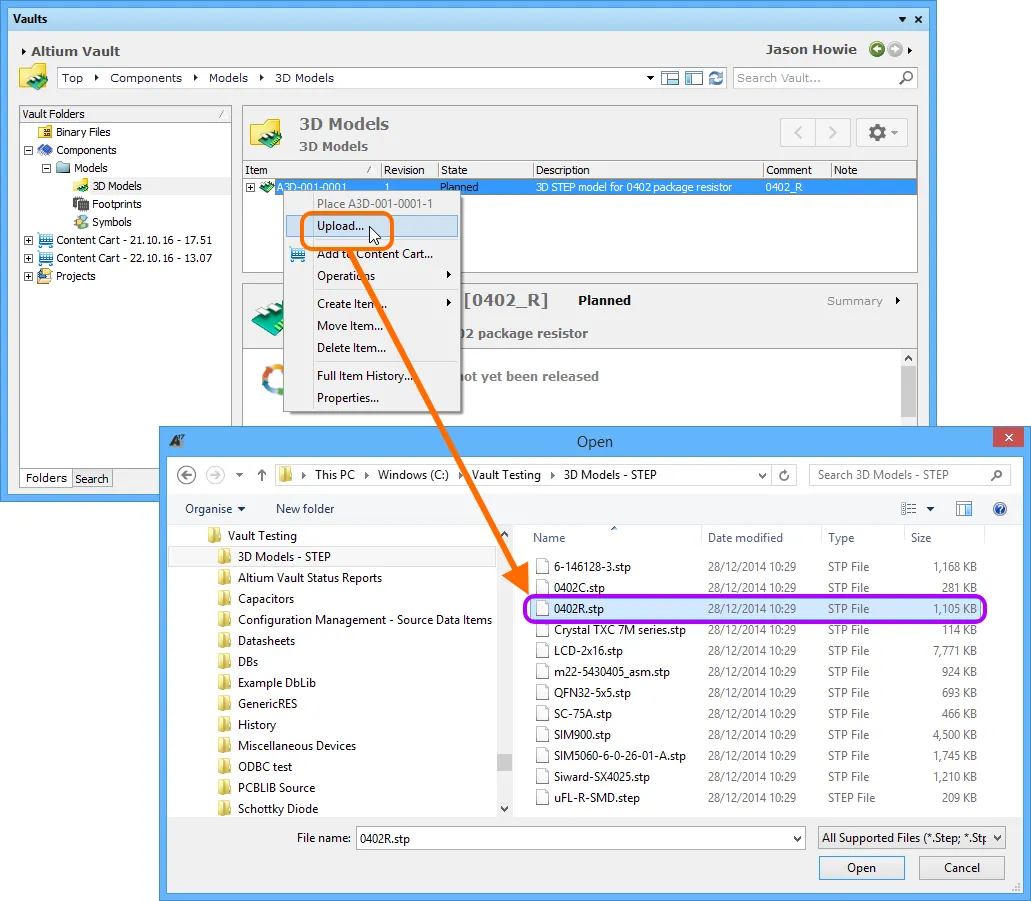
Task: Click the first layout view icon in Vaults toolbar
Action: click(x=670, y=78)
